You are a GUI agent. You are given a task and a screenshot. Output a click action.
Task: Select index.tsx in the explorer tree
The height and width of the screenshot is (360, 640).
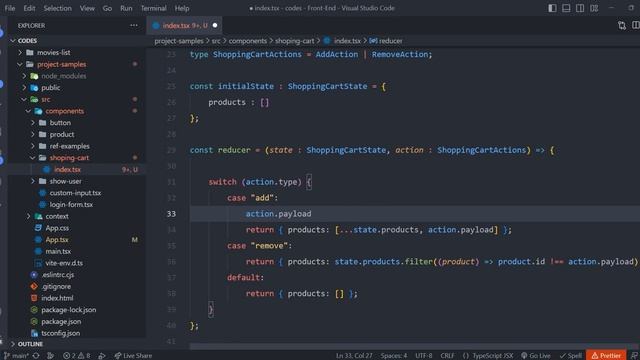pyautogui.click(x=77, y=169)
